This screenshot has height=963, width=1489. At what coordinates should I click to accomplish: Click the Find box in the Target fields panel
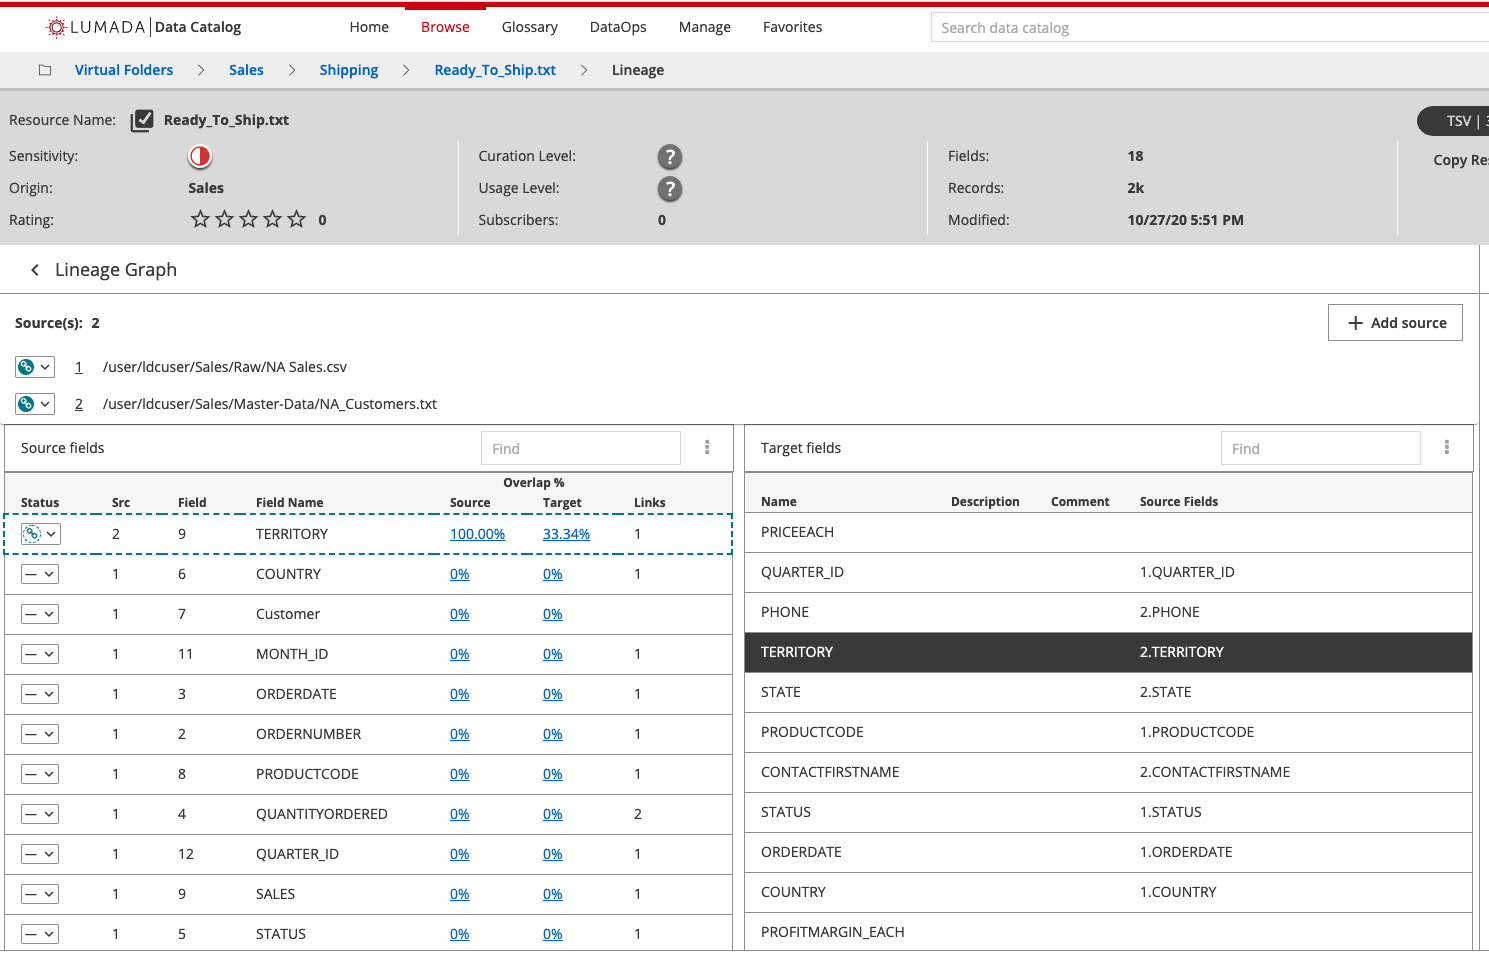pos(1320,447)
